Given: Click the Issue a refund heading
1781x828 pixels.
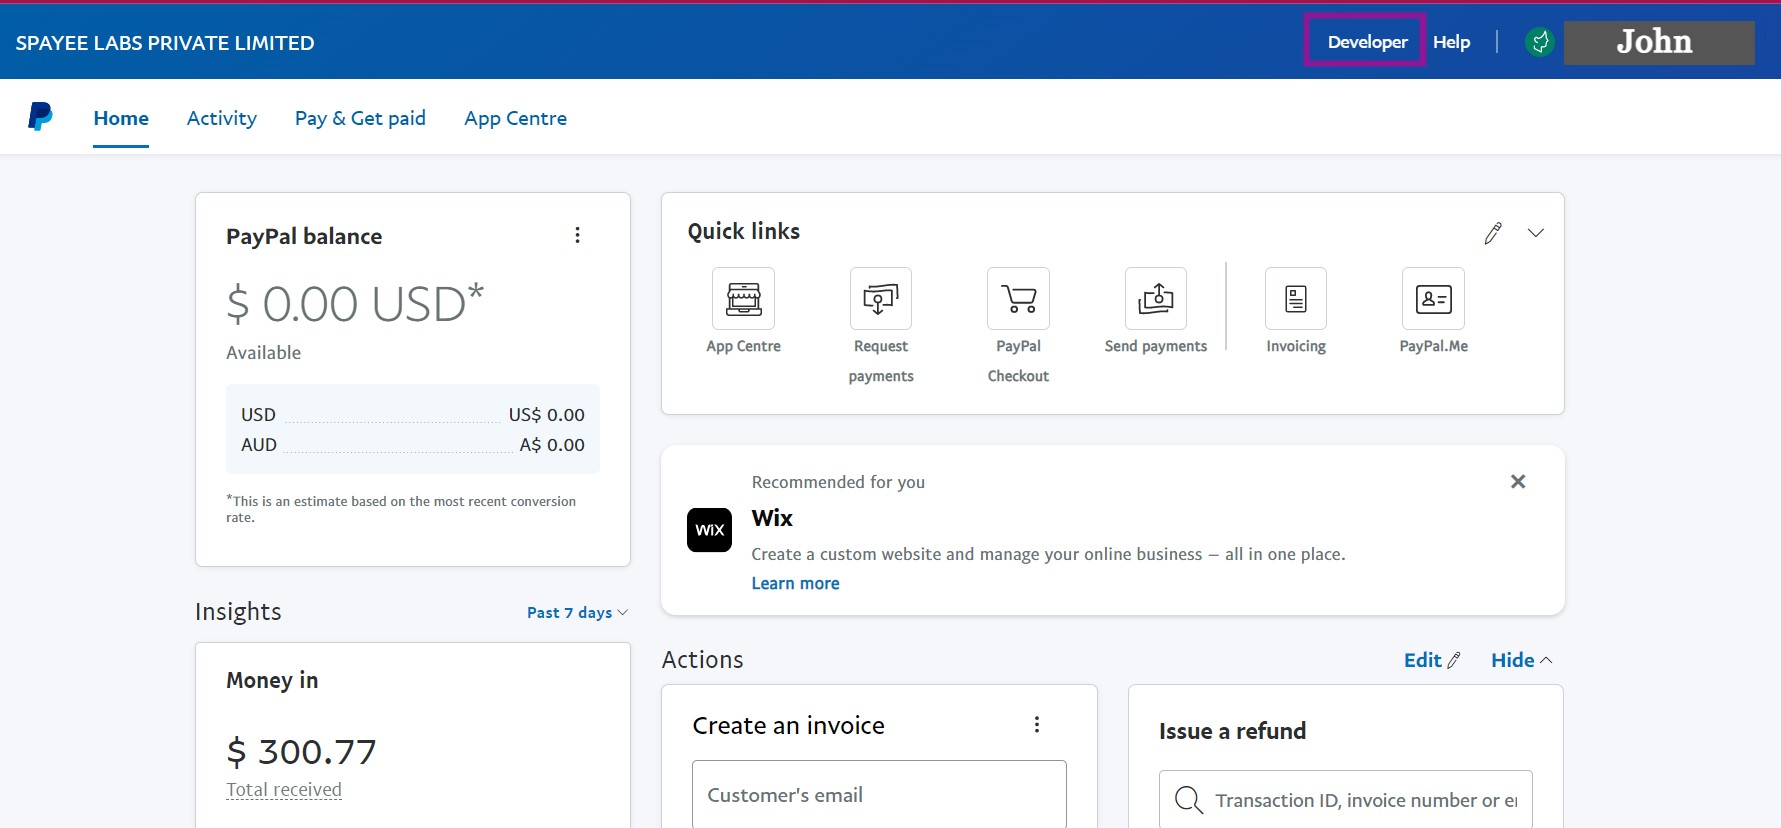Looking at the screenshot, I should (1232, 731).
